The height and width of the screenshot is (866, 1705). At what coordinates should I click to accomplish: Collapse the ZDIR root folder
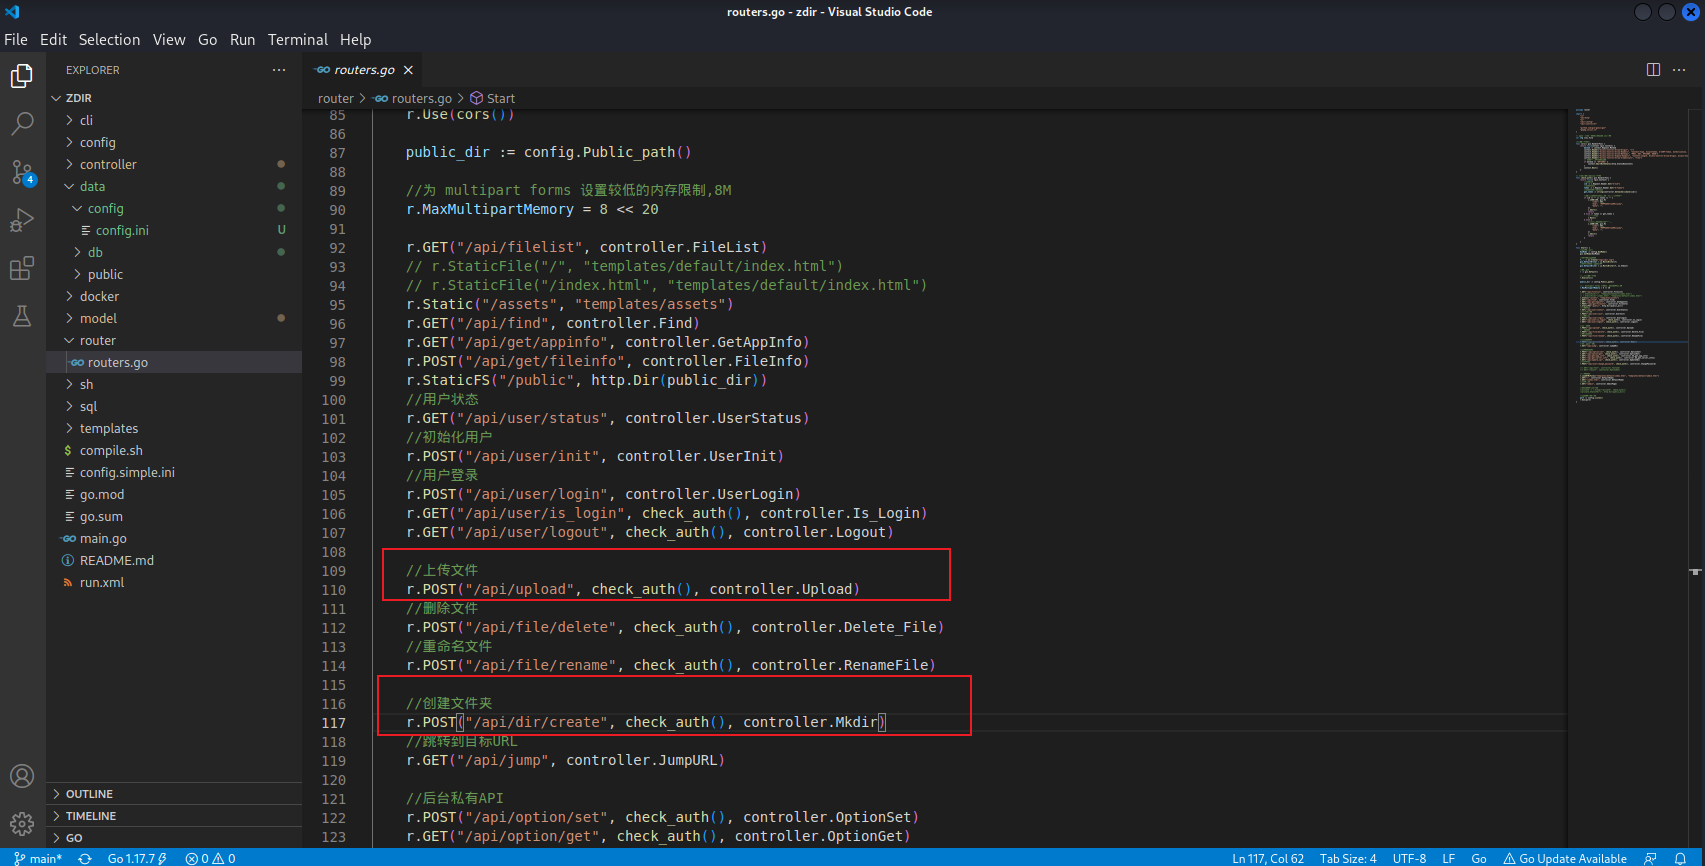tap(174, 98)
